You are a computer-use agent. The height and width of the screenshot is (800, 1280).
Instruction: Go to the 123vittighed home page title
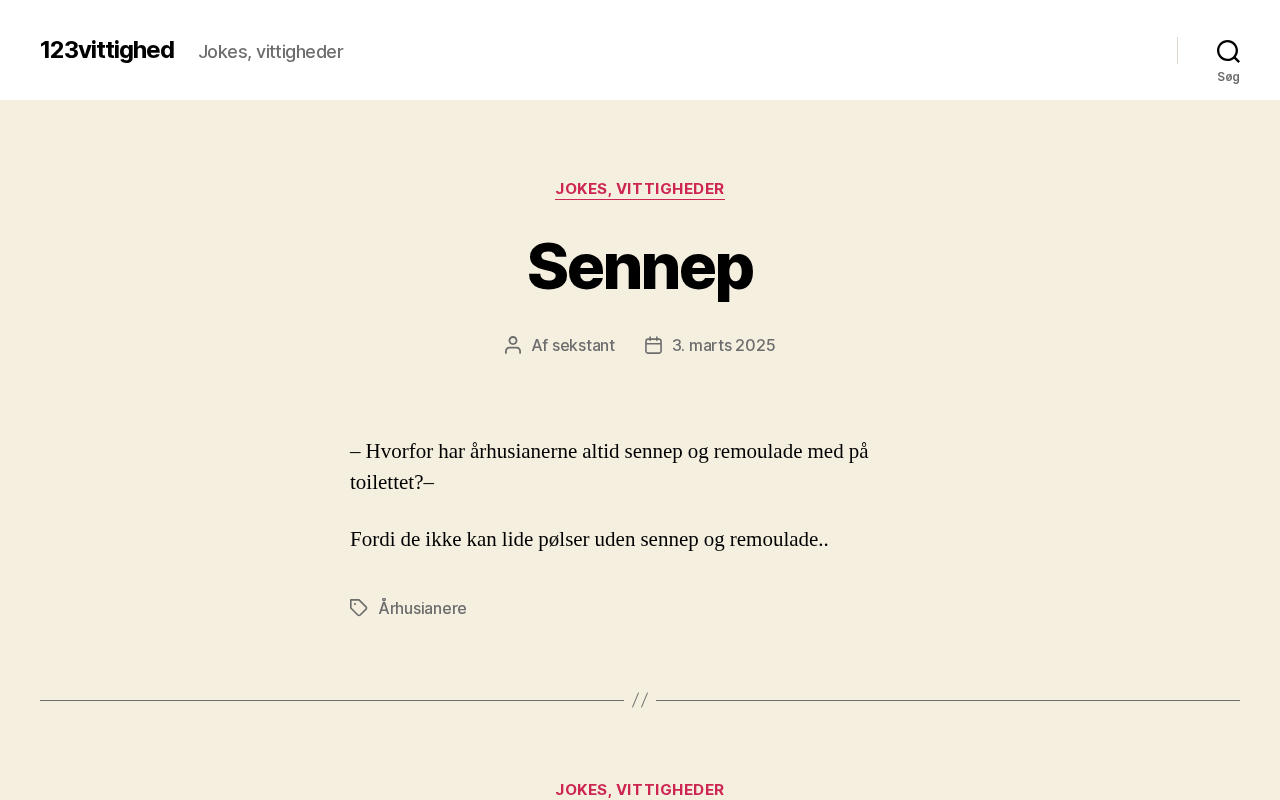107,50
